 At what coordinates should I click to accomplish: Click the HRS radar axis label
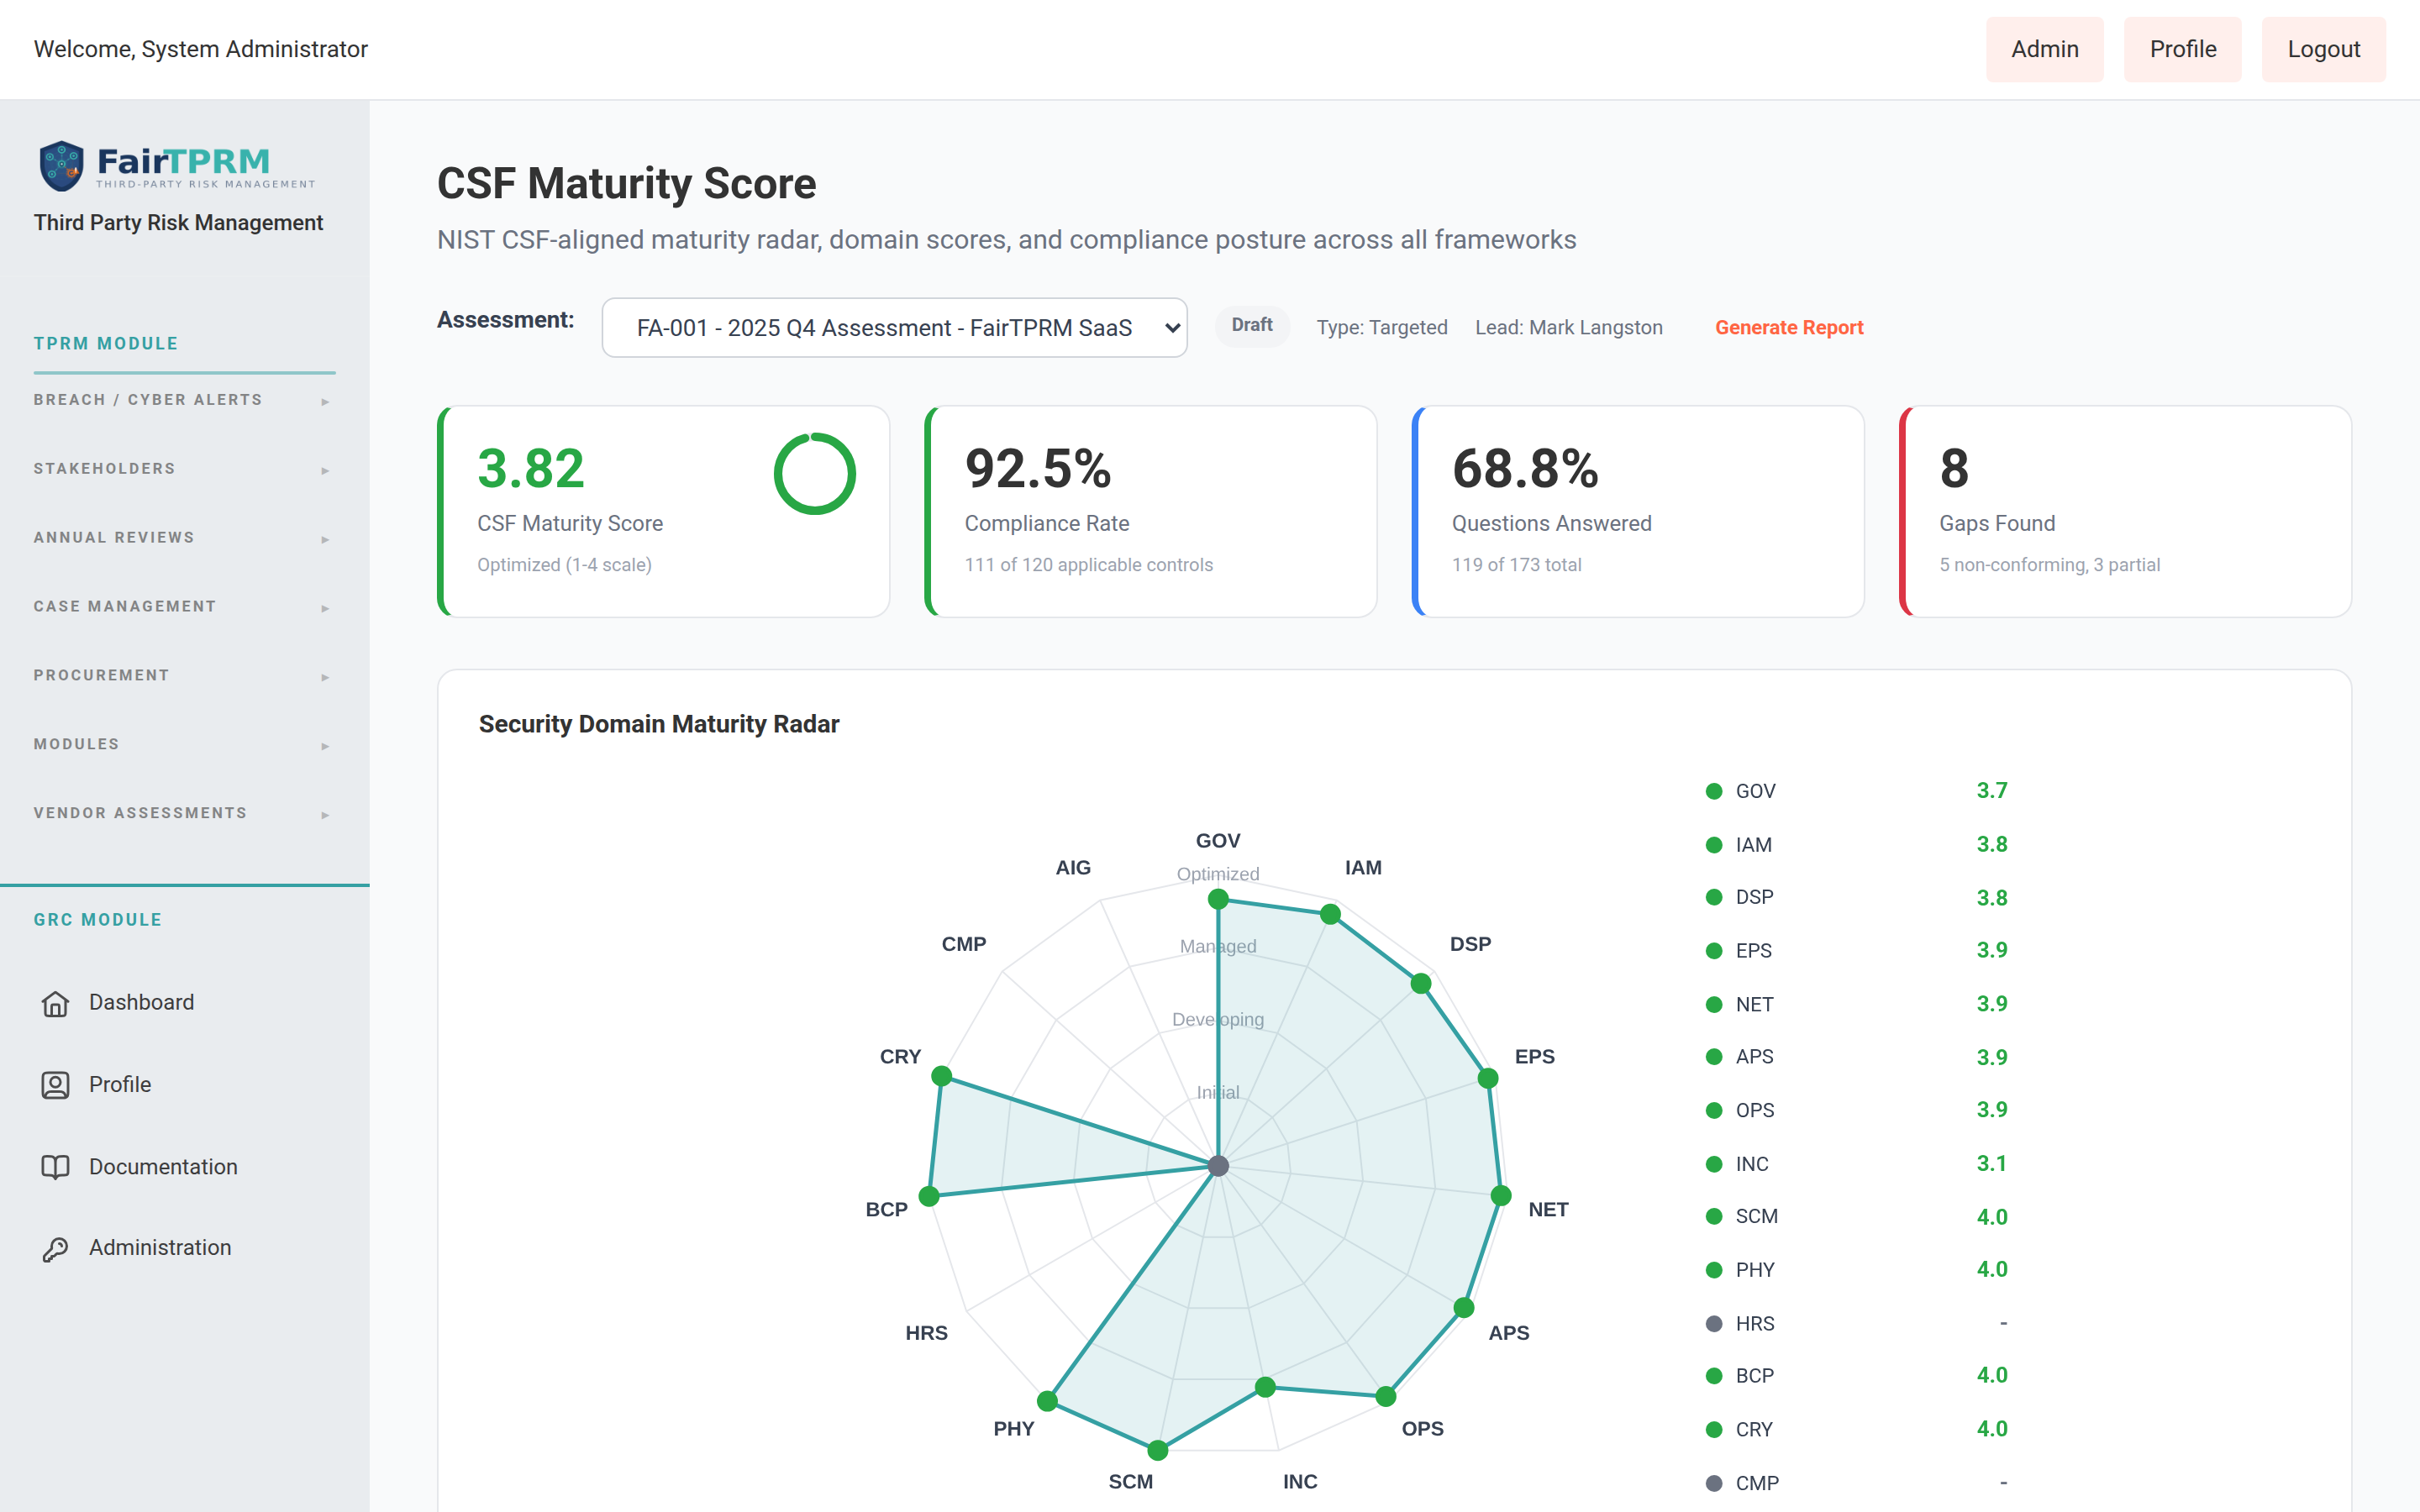pos(926,1333)
